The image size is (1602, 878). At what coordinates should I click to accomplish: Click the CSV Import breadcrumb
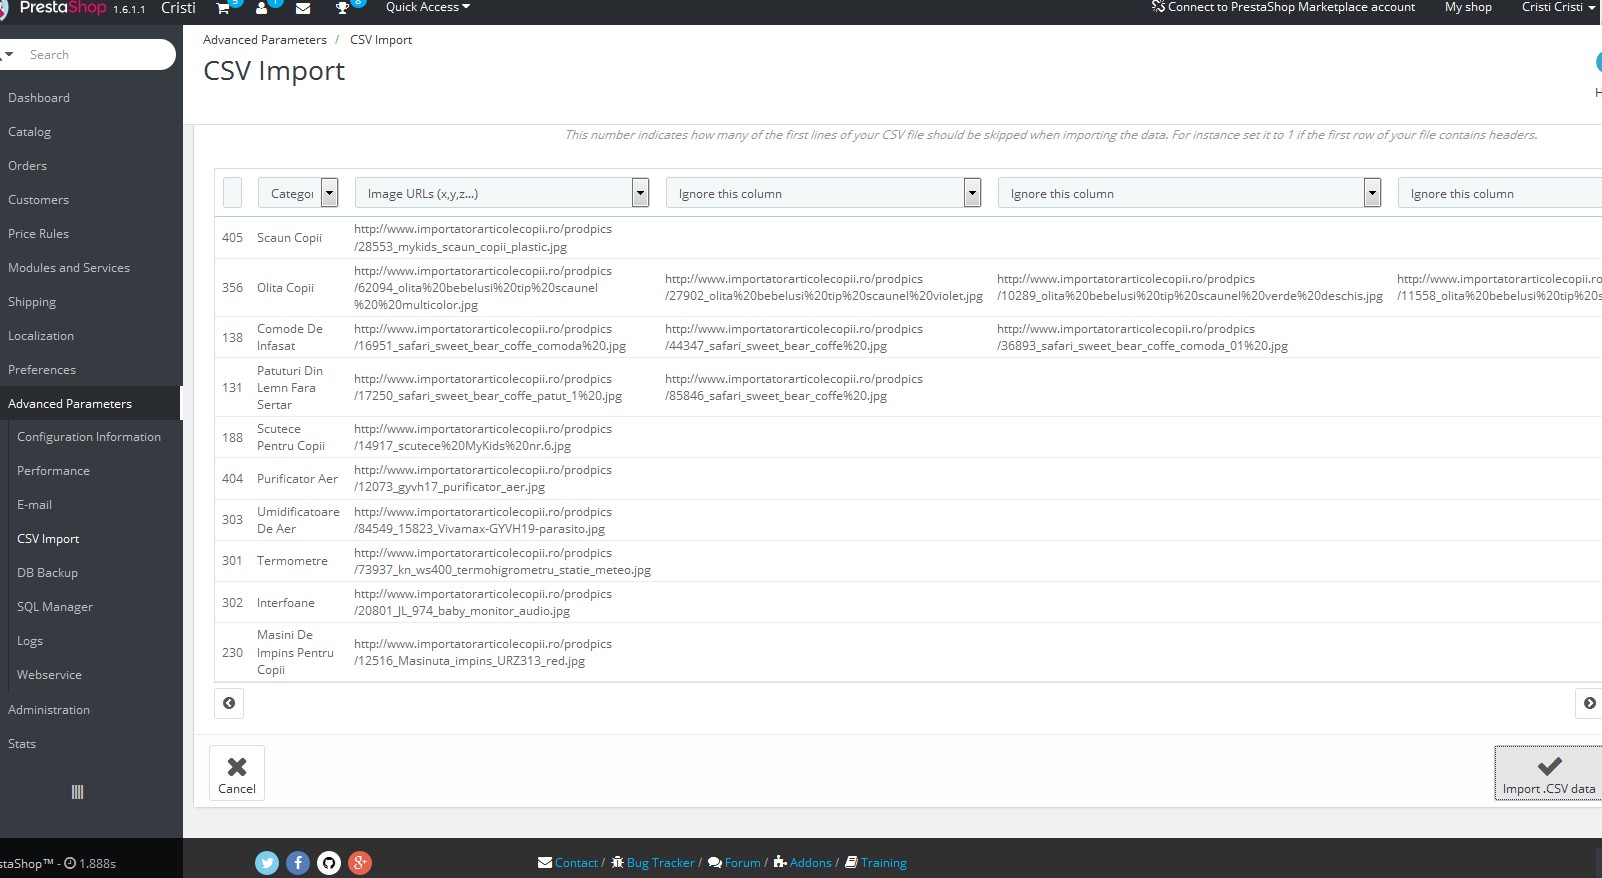(381, 40)
